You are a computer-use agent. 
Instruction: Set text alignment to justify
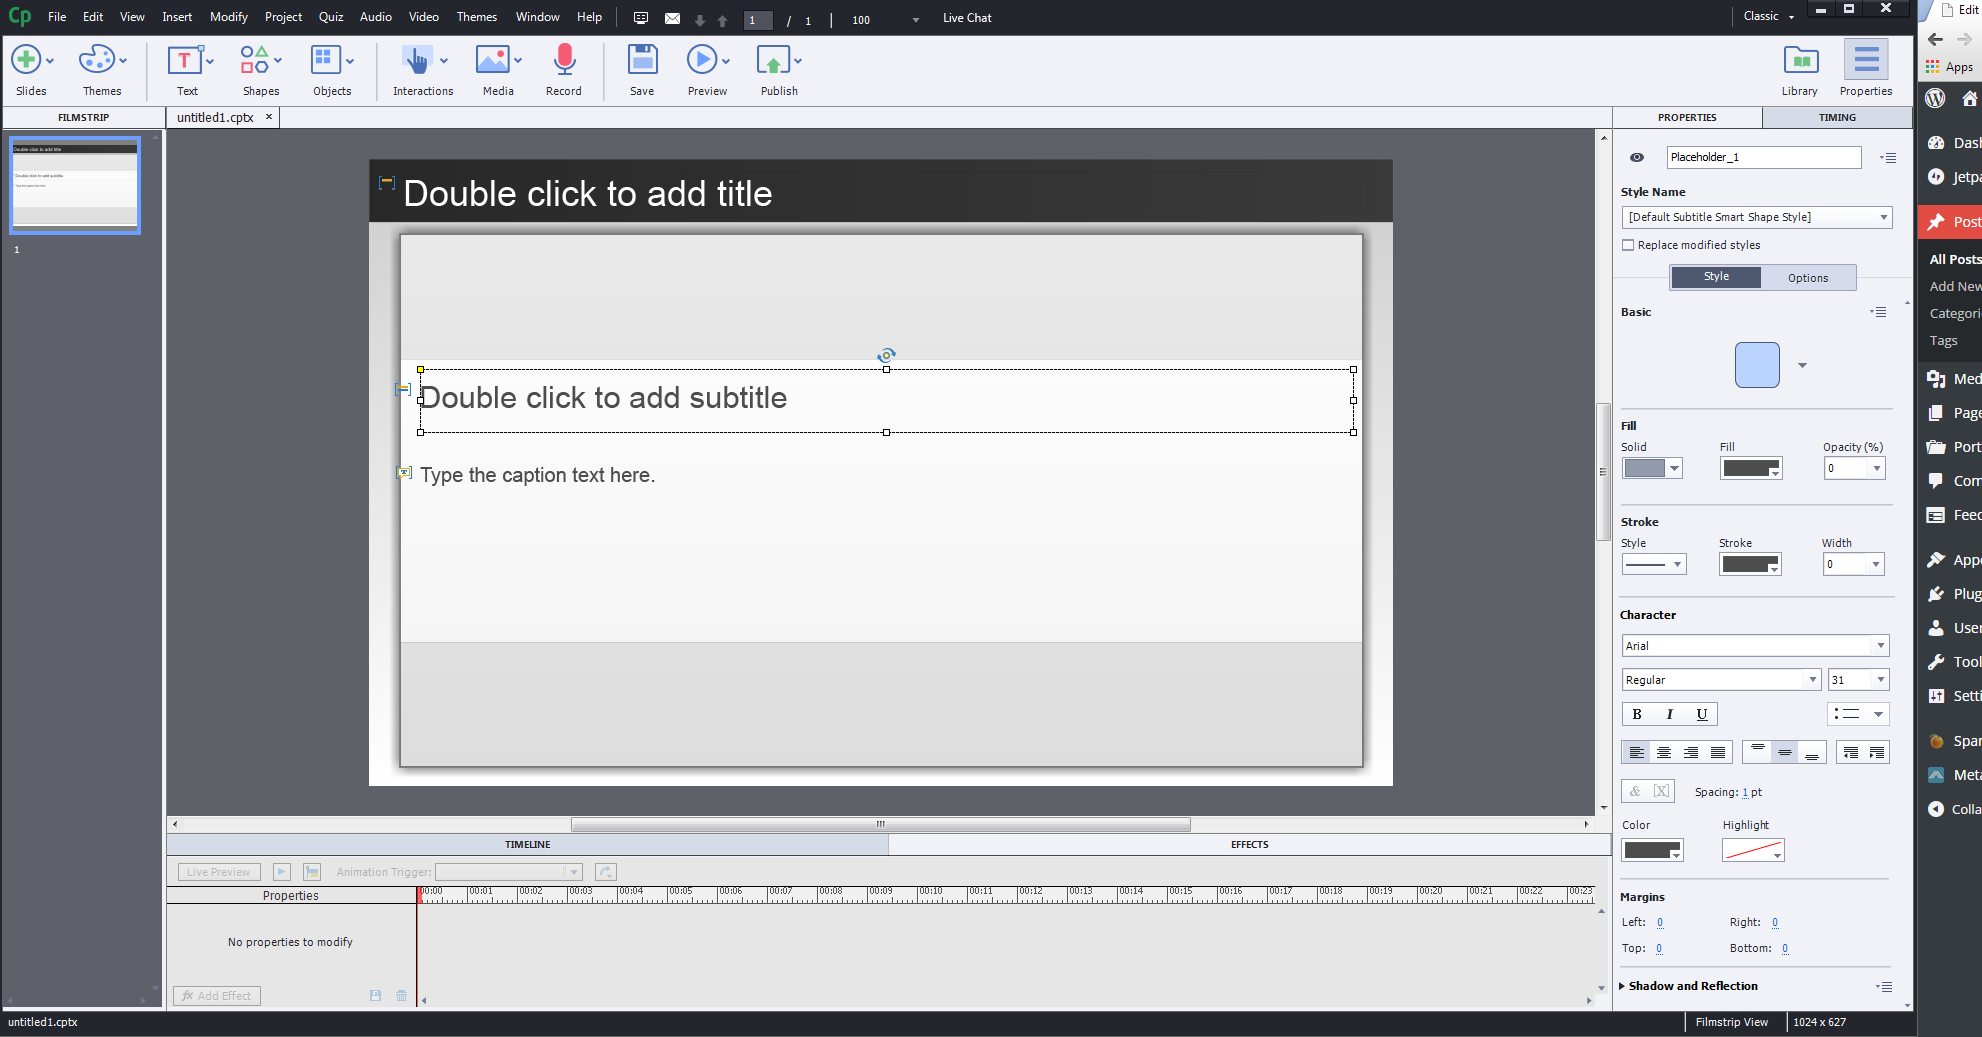coord(1718,752)
